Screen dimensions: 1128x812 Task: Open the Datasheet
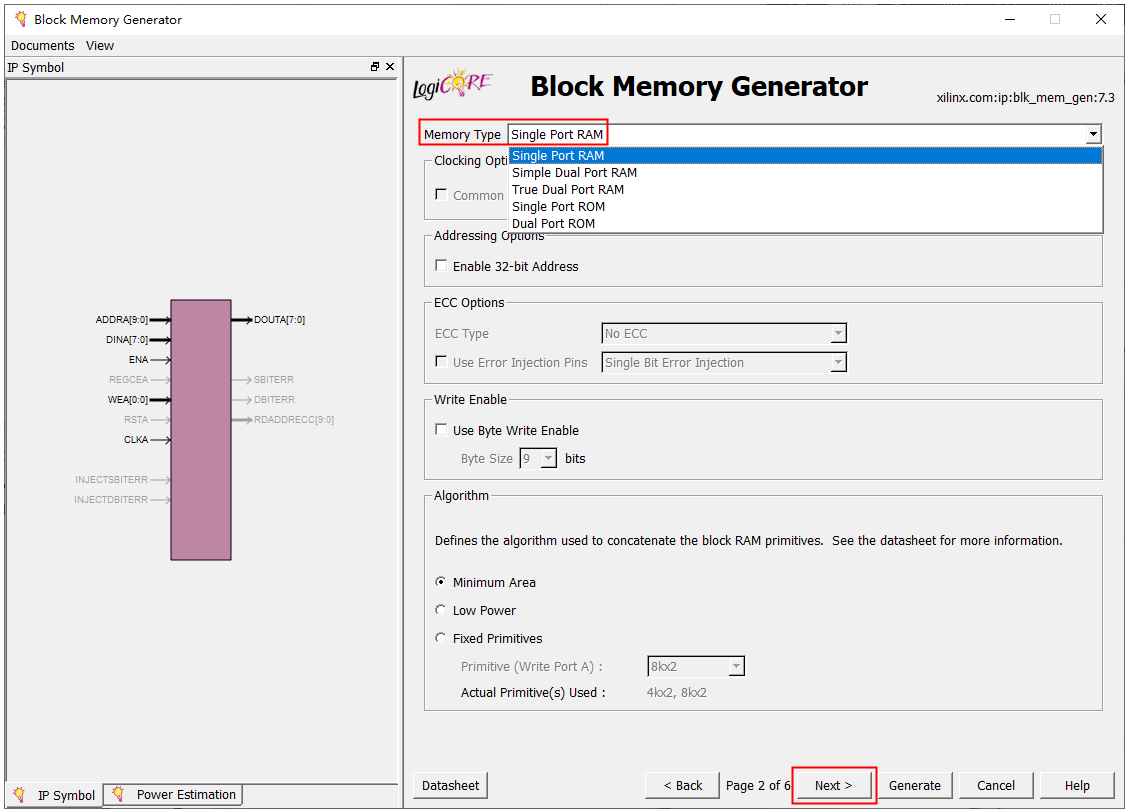pyautogui.click(x=450, y=785)
